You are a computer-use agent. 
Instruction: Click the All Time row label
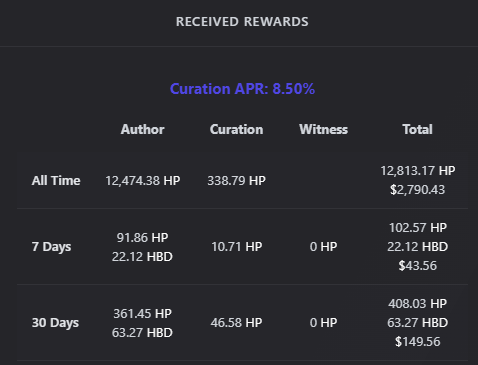coord(56,181)
